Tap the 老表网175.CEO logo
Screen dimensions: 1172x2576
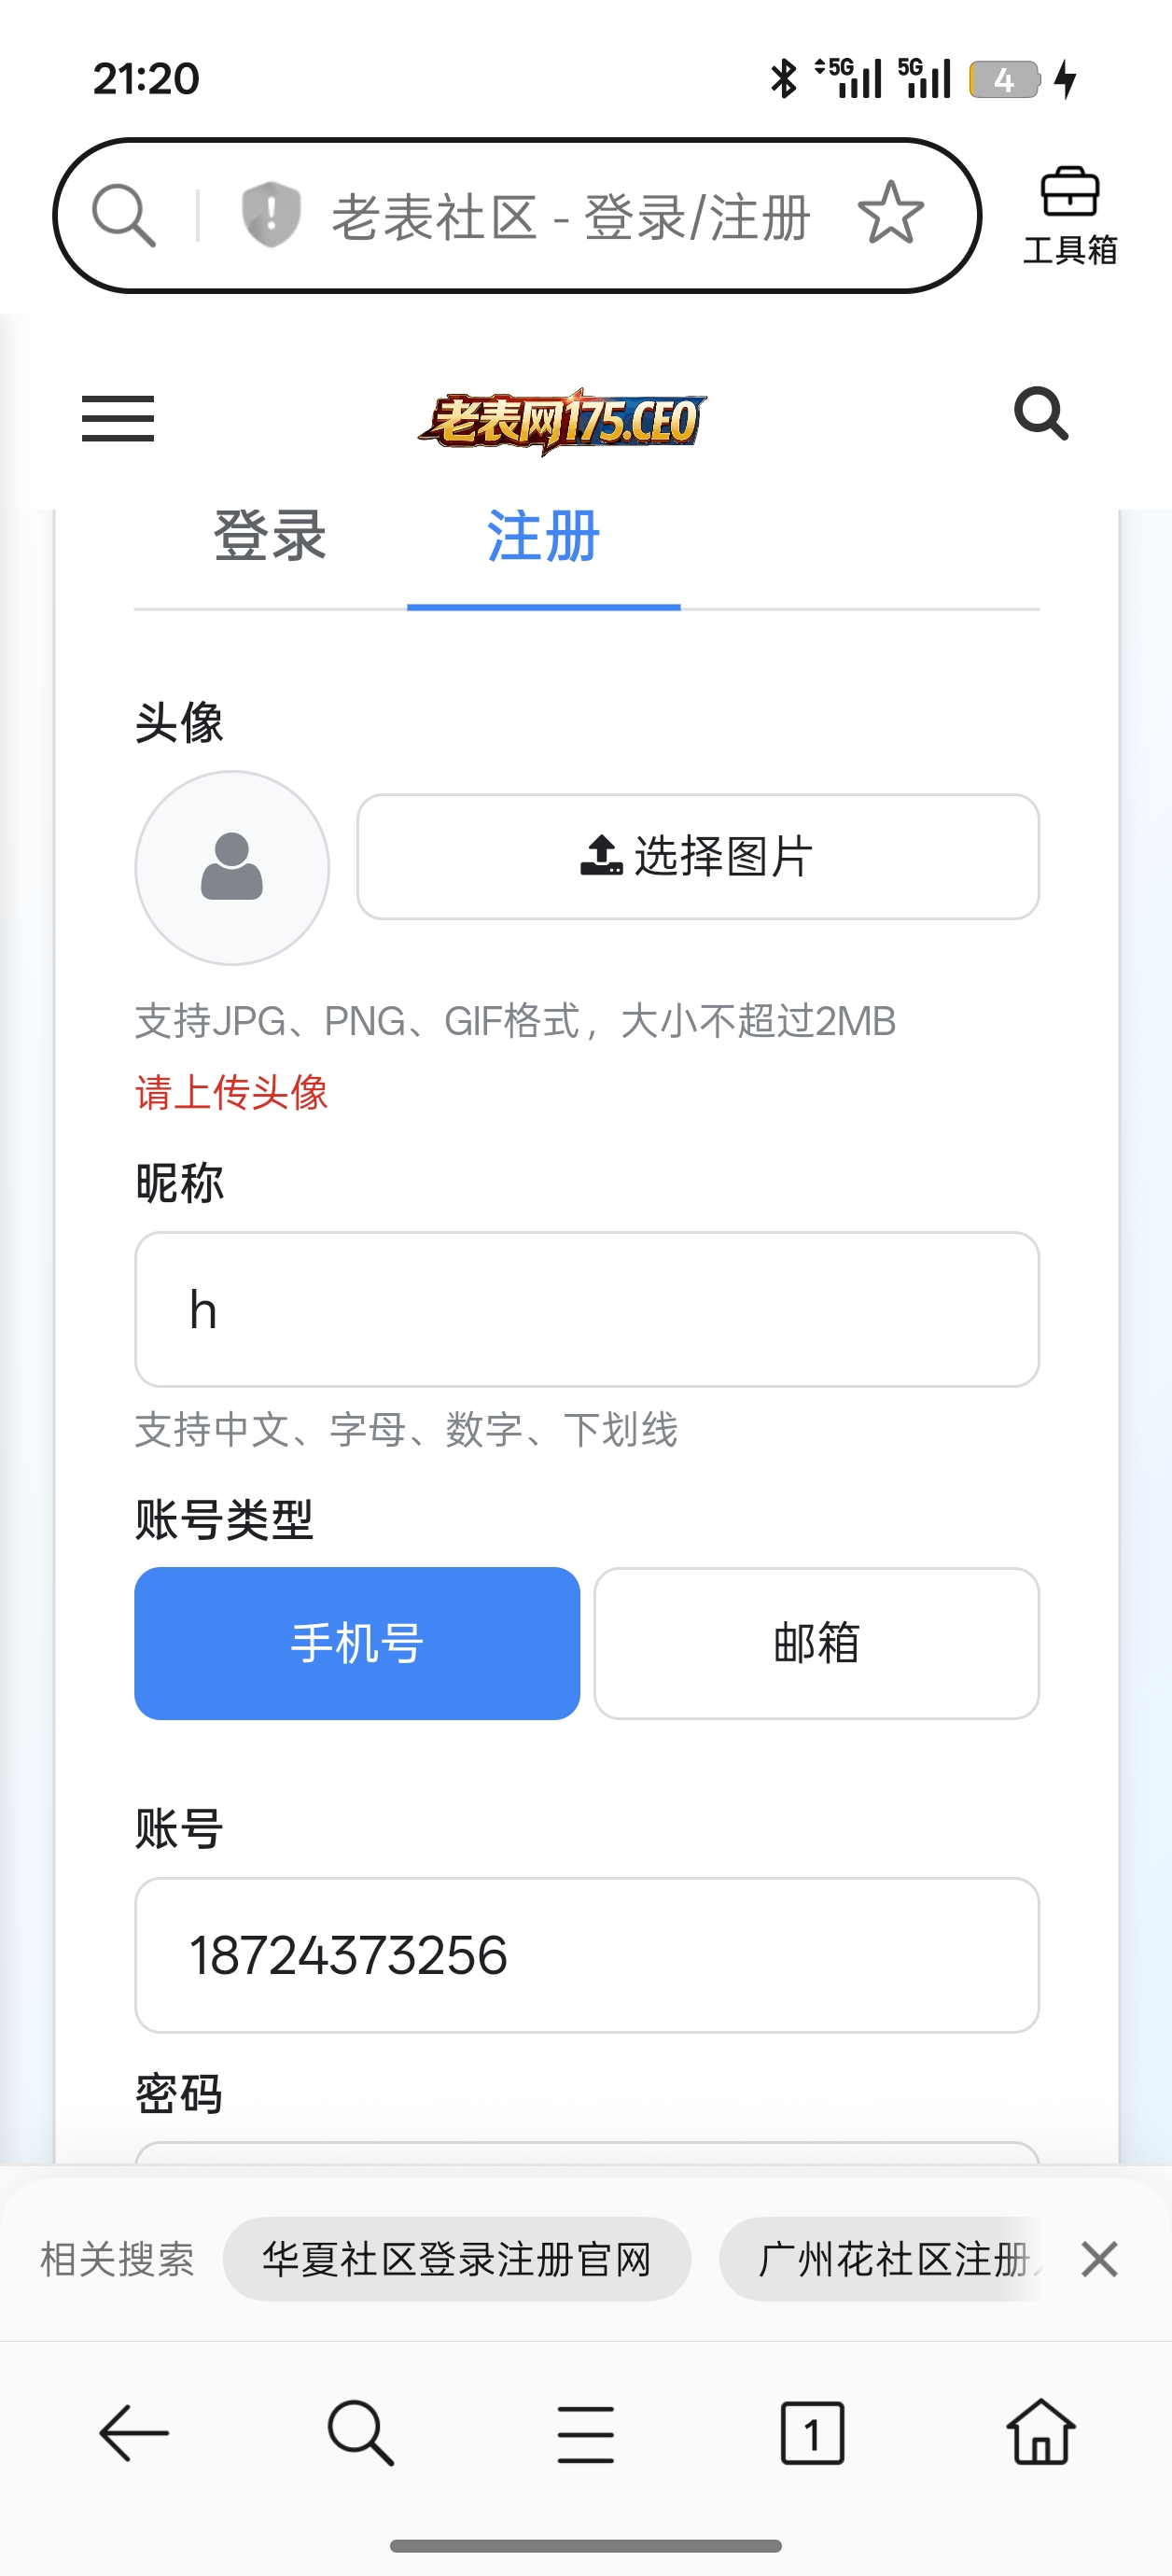tap(562, 421)
